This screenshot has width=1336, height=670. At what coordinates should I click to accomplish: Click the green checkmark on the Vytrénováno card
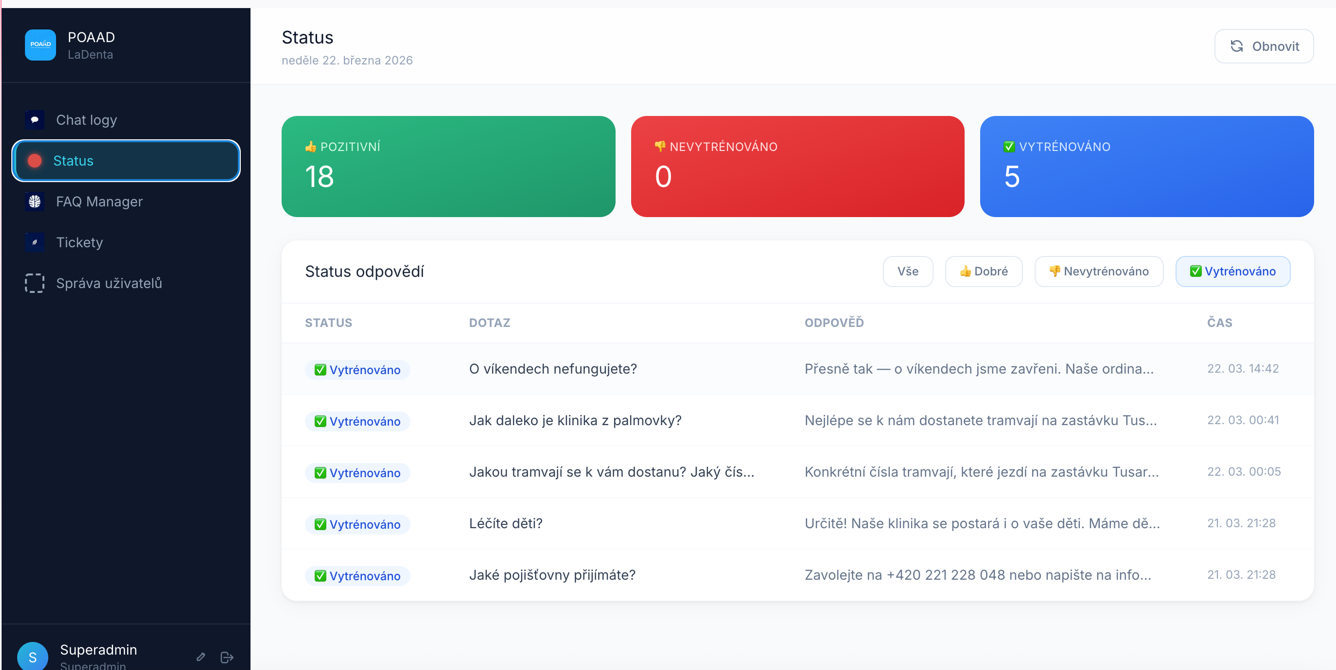click(1005, 145)
